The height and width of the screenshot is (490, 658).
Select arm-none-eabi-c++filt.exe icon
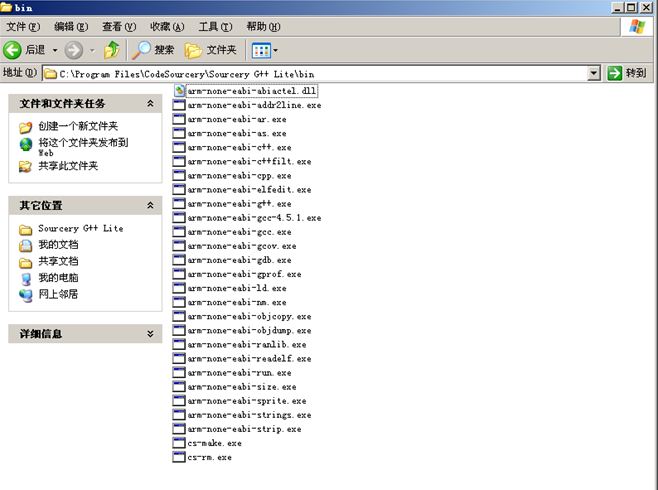click(x=179, y=162)
